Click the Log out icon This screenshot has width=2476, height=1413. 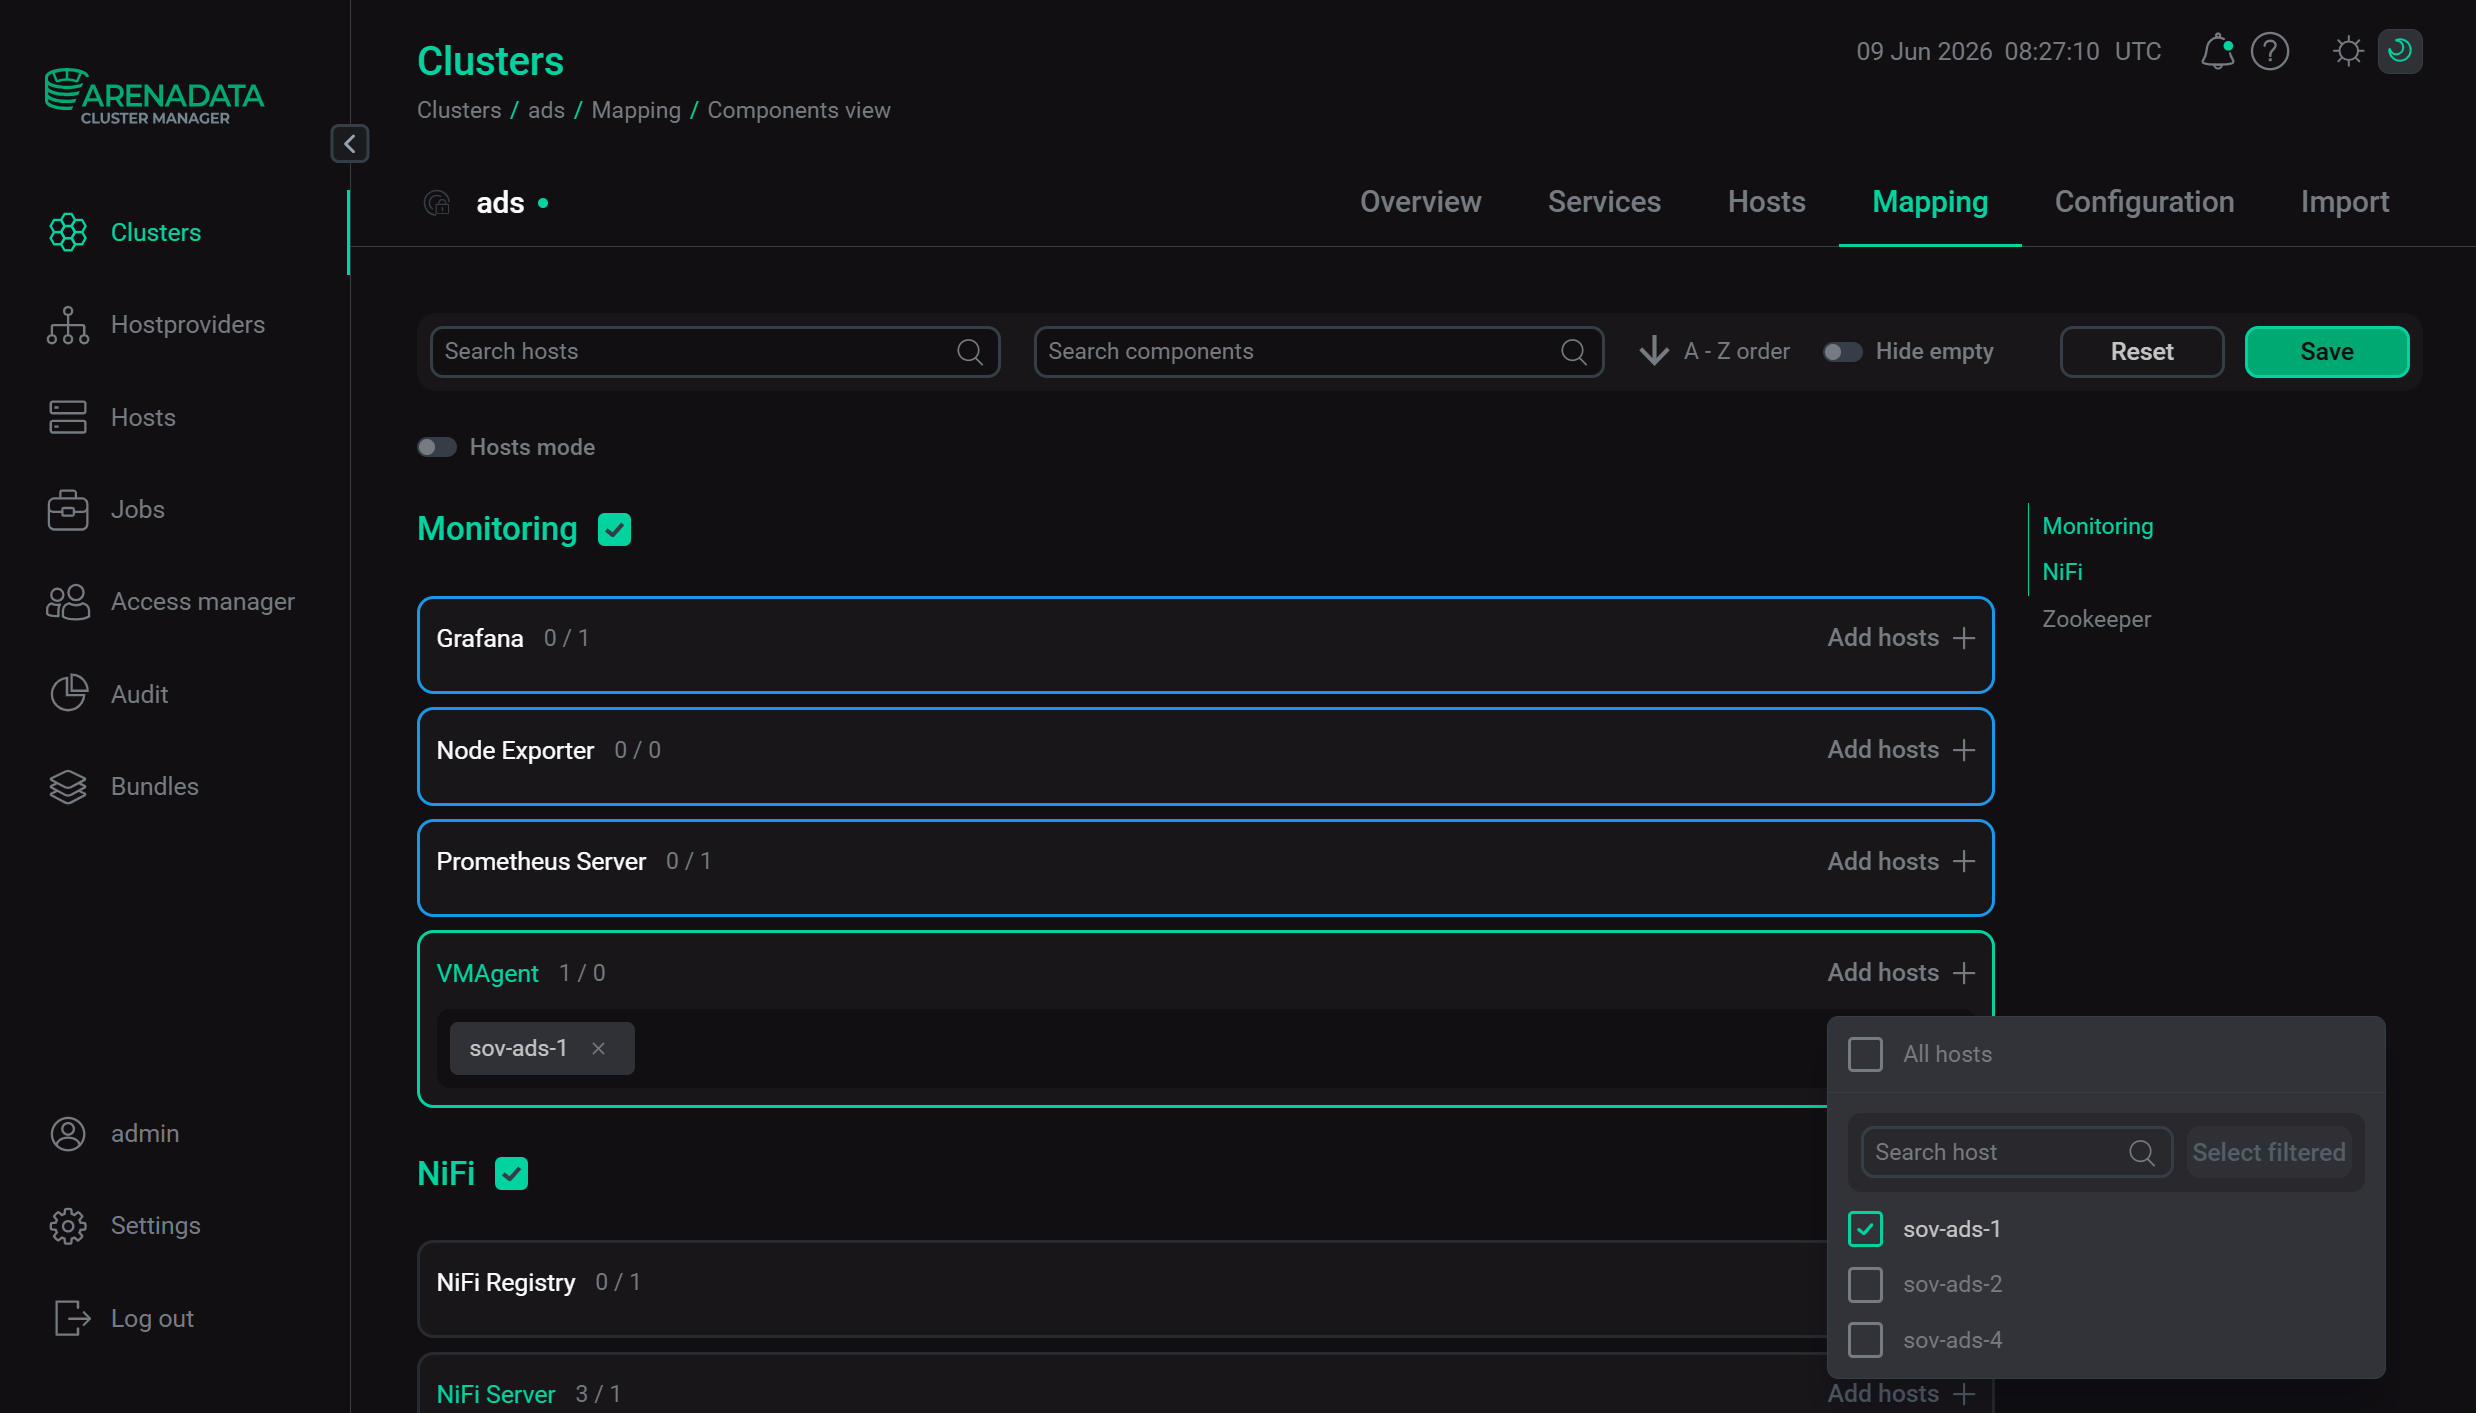(72, 1318)
